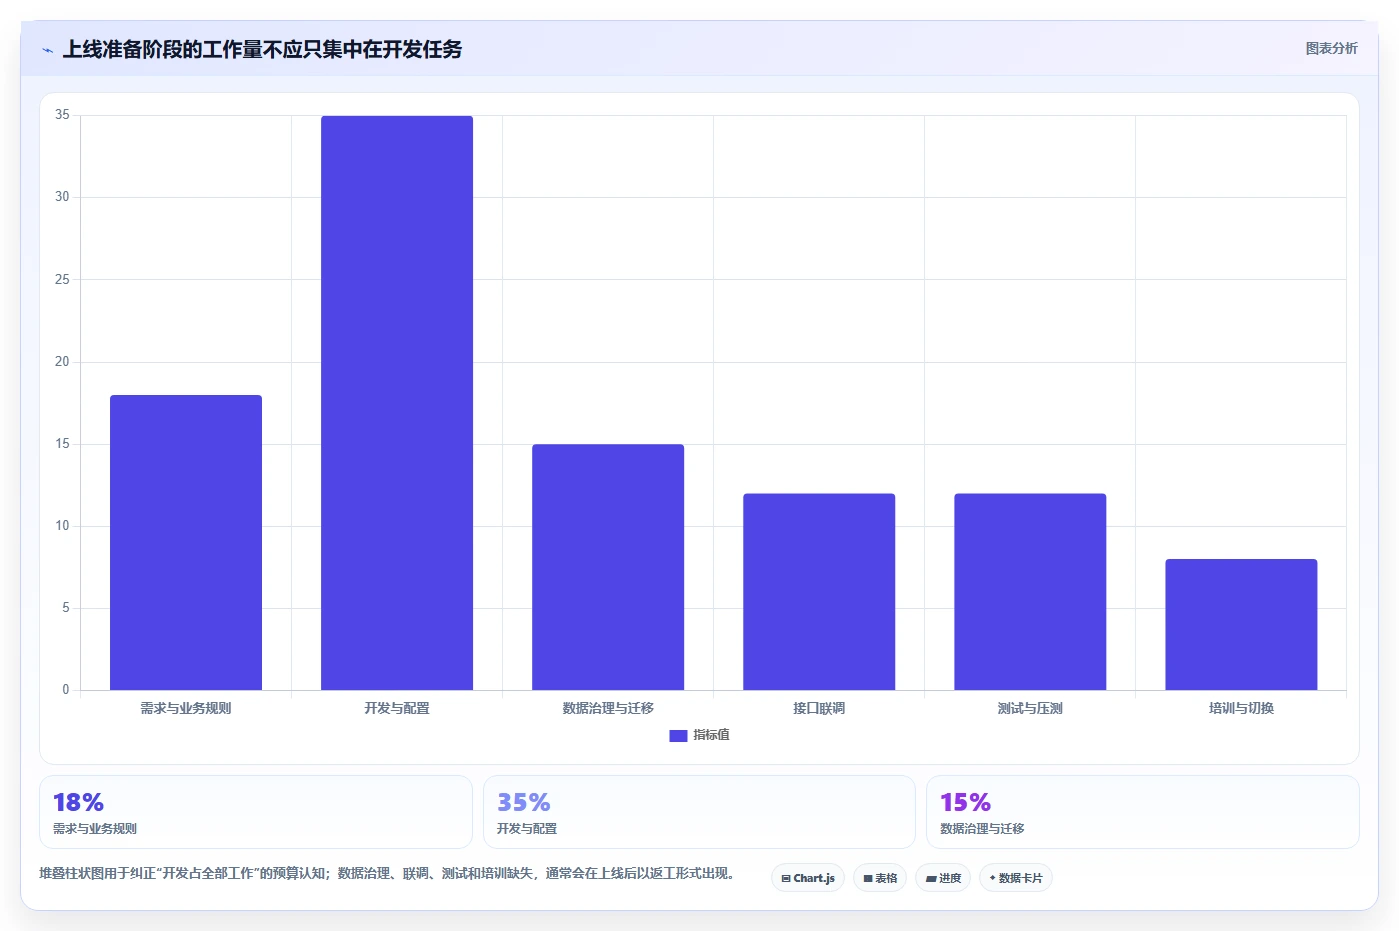The width and height of the screenshot is (1399, 931).
Task: Click the 图表分析 label in header
Action: [x=1331, y=48]
